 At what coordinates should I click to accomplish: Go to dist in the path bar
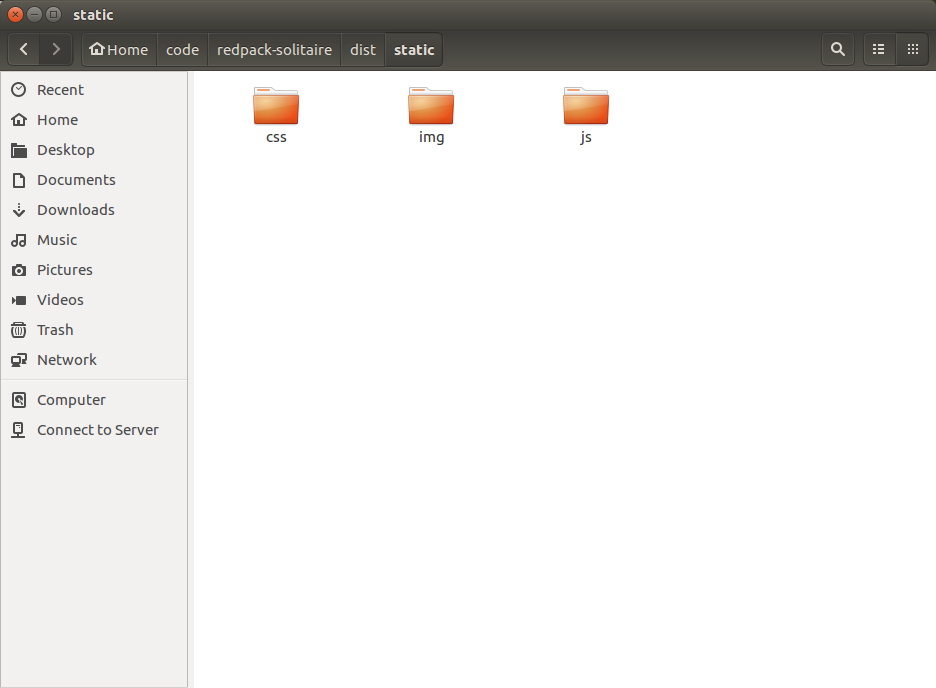363,50
